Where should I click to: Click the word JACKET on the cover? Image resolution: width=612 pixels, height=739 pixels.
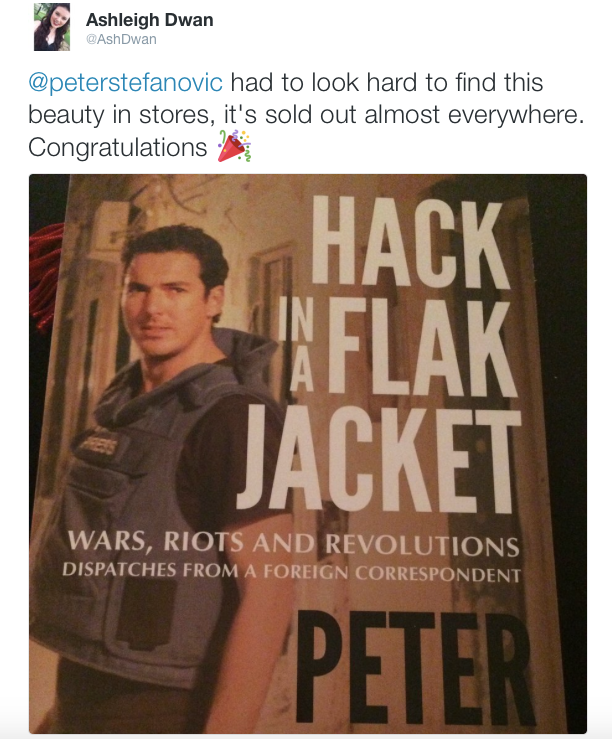[x=378, y=458]
